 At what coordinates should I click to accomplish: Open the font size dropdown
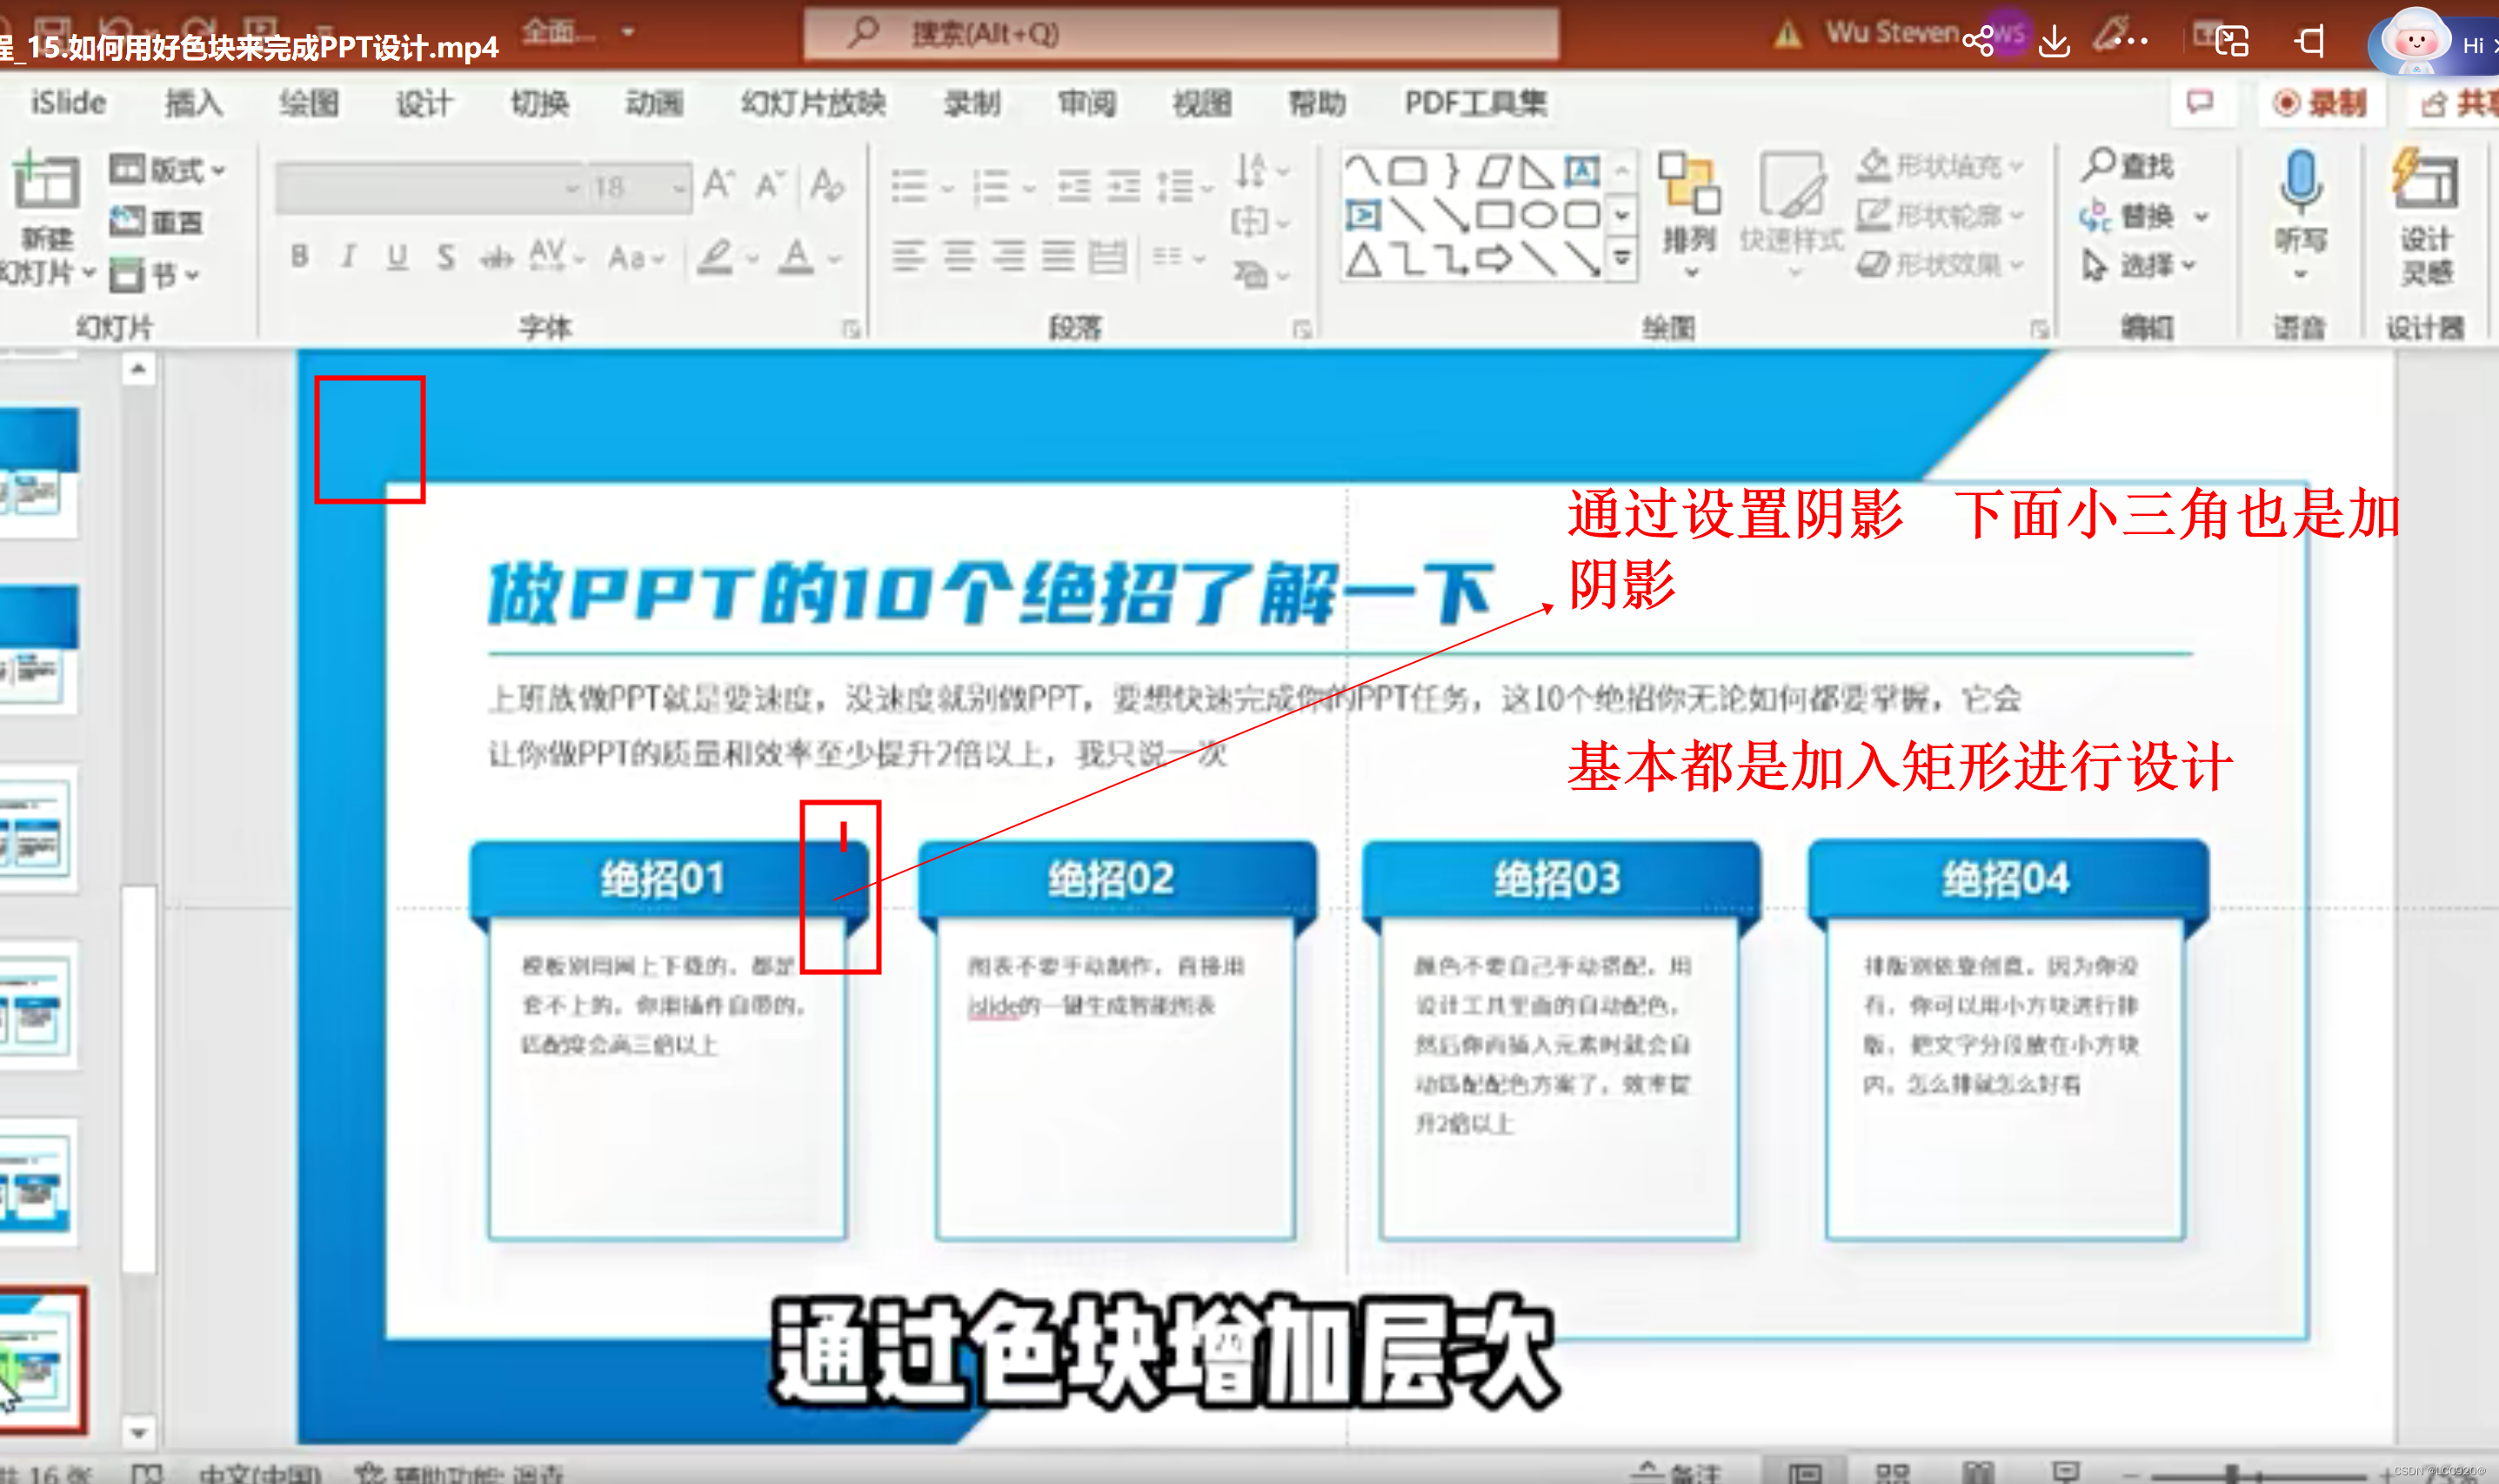pyautogui.click(x=679, y=187)
